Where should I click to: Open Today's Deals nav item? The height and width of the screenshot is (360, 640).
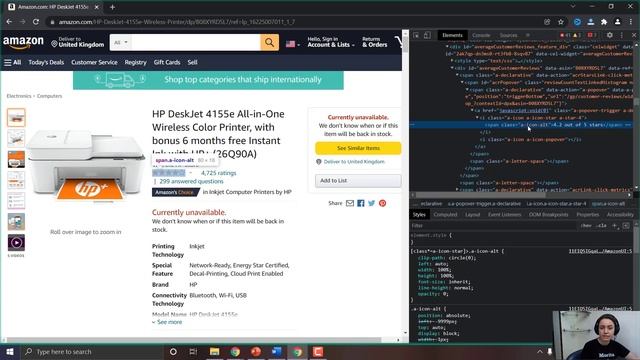pyautogui.click(x=46, y=62)
